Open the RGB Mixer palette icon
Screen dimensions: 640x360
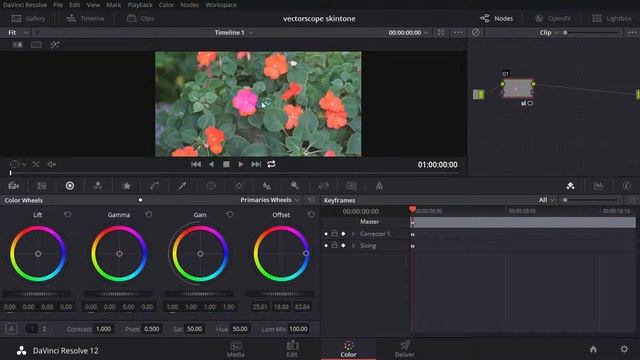click(98, 186)
